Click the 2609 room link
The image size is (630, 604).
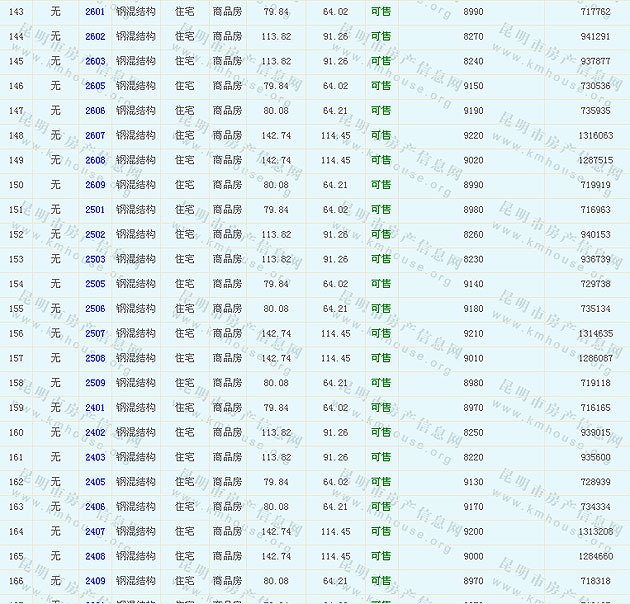(x=95, y=185)
